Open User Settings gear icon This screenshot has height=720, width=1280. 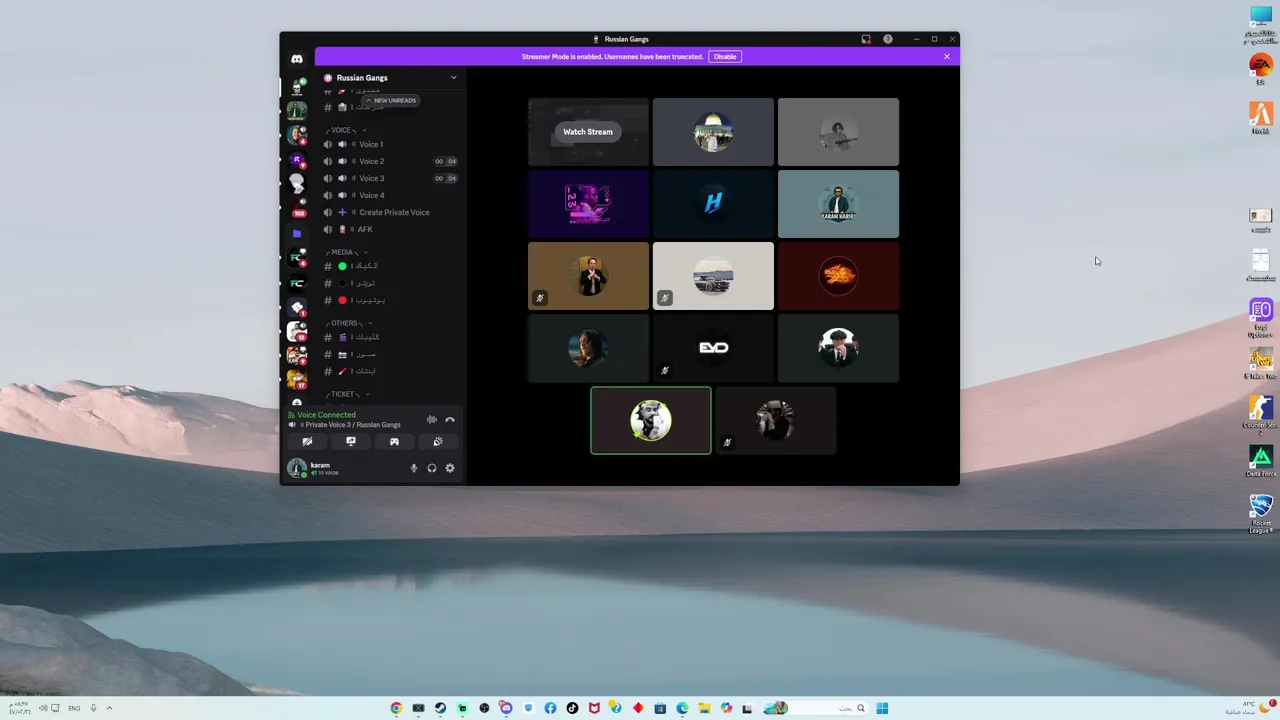(x=450, y=468)
